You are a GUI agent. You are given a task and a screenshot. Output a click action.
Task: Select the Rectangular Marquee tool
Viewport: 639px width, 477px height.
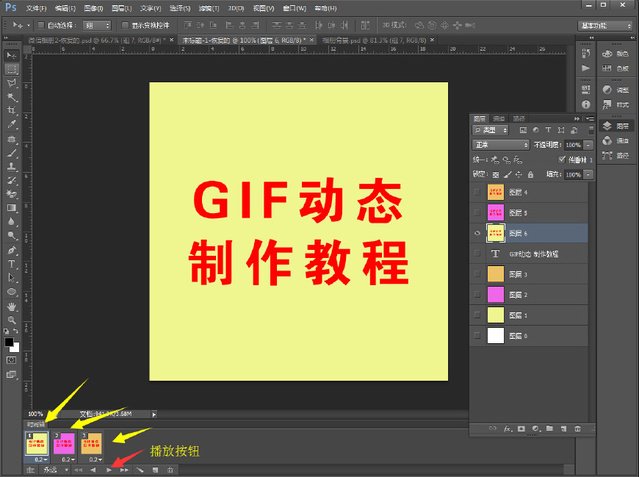(x=11, y=69)
